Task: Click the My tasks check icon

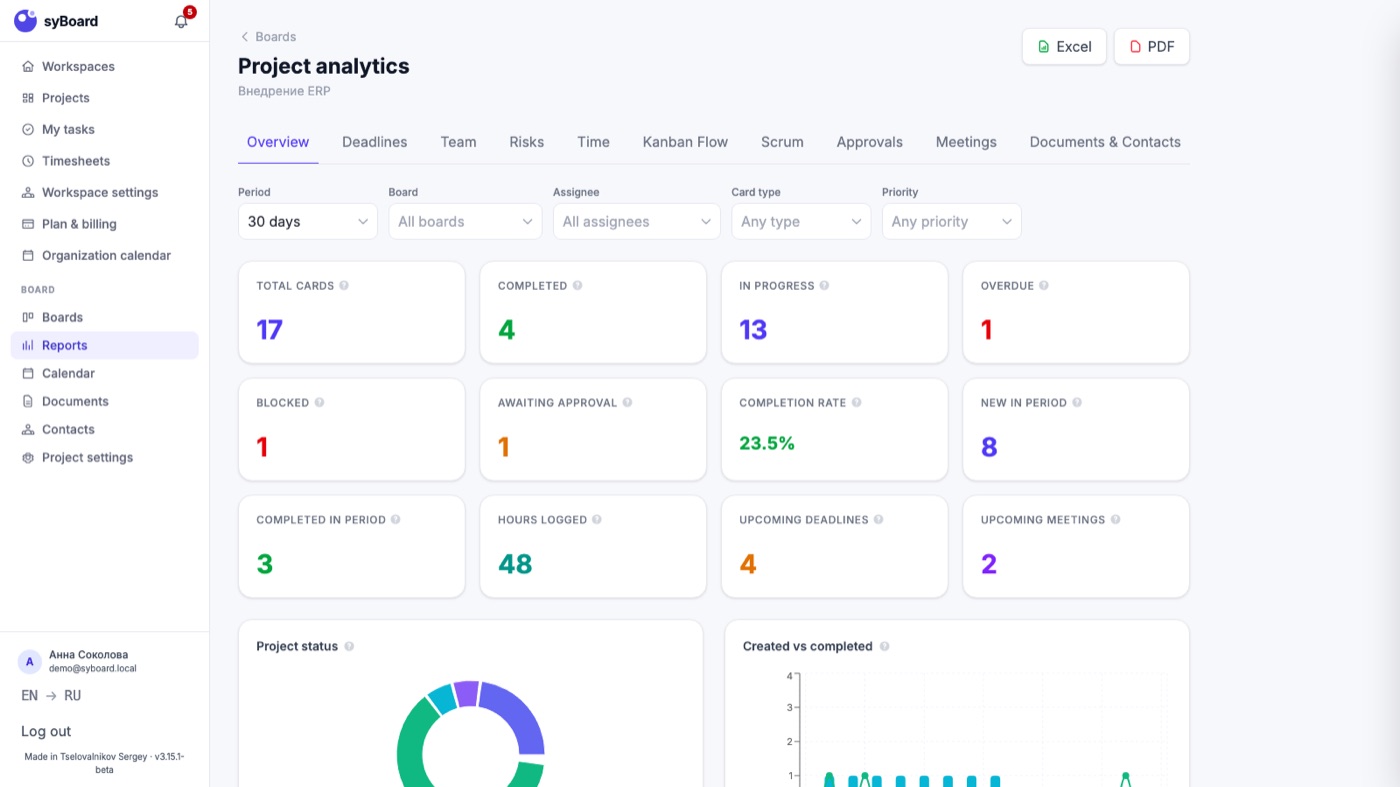Action: [28, 130]
